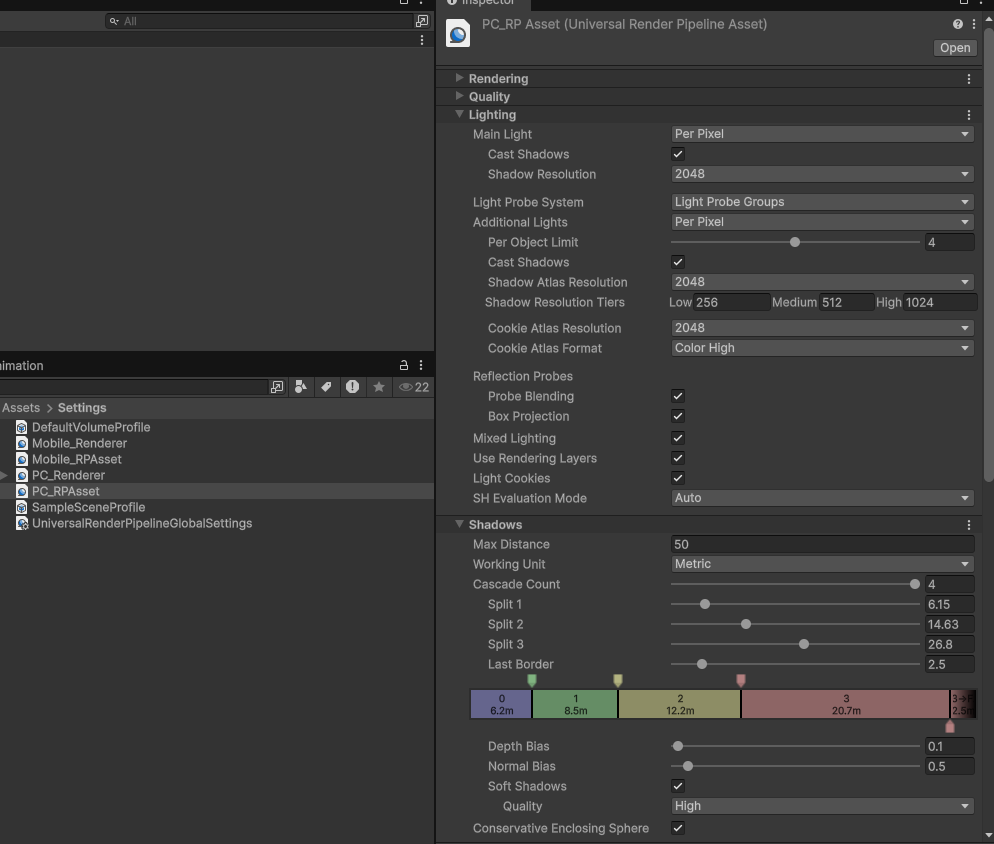Open the Cookie Atlas Format dropdown

click(x=821, y=348)
